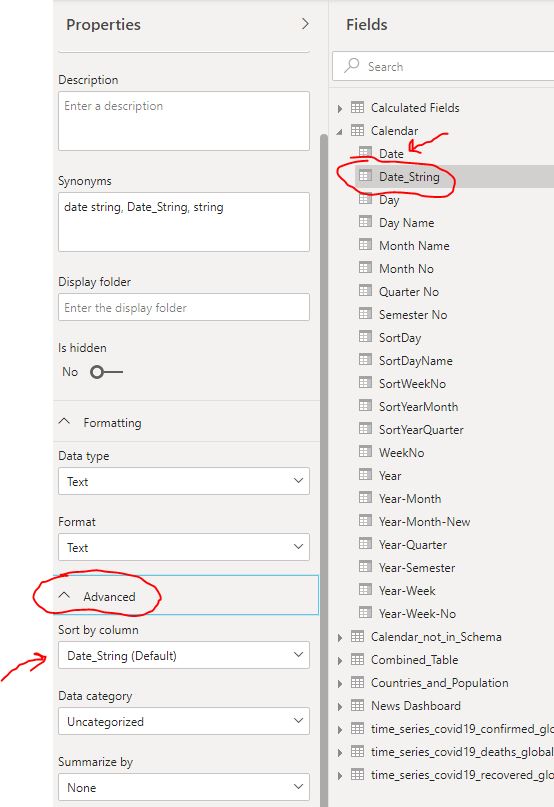
Task: Click the column icon beside WeekNo
Action: [x=365, y=452]
